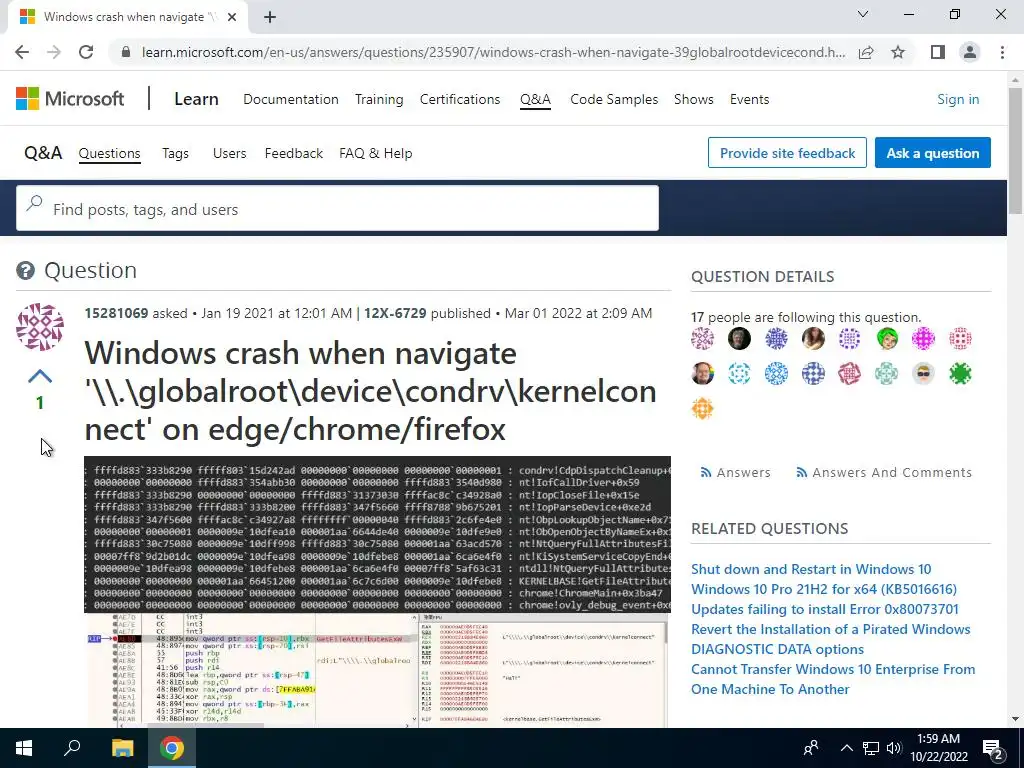Viewport: 1024px width, 768px height.
Task: Upvote the question with up arrow
Action: [40, 376]
